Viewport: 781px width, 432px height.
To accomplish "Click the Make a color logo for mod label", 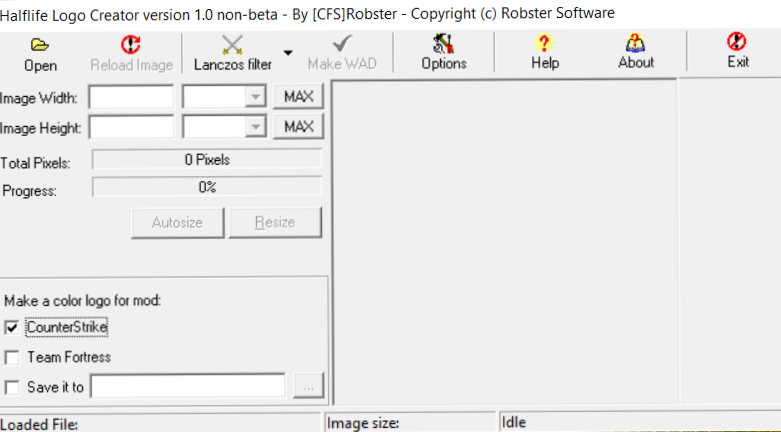I will pyautogui.click(x=83, y=301).
